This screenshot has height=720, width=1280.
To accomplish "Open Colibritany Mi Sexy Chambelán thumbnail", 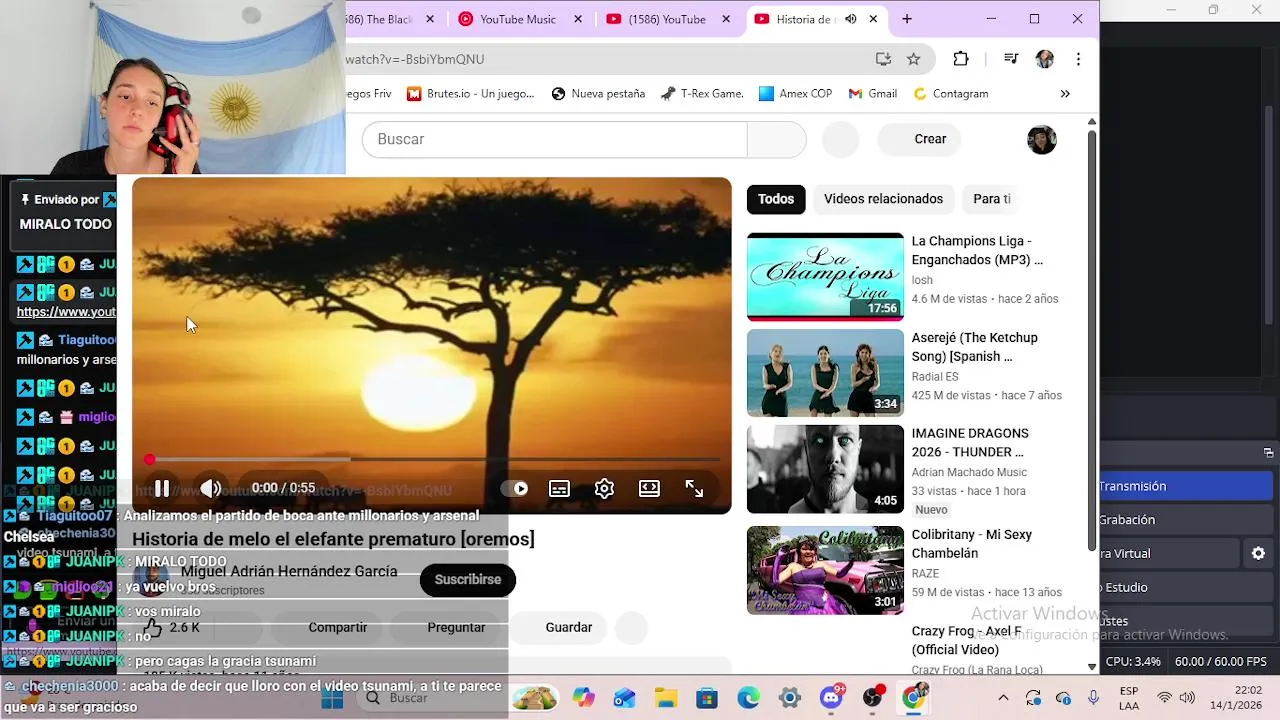I will 825,570.
